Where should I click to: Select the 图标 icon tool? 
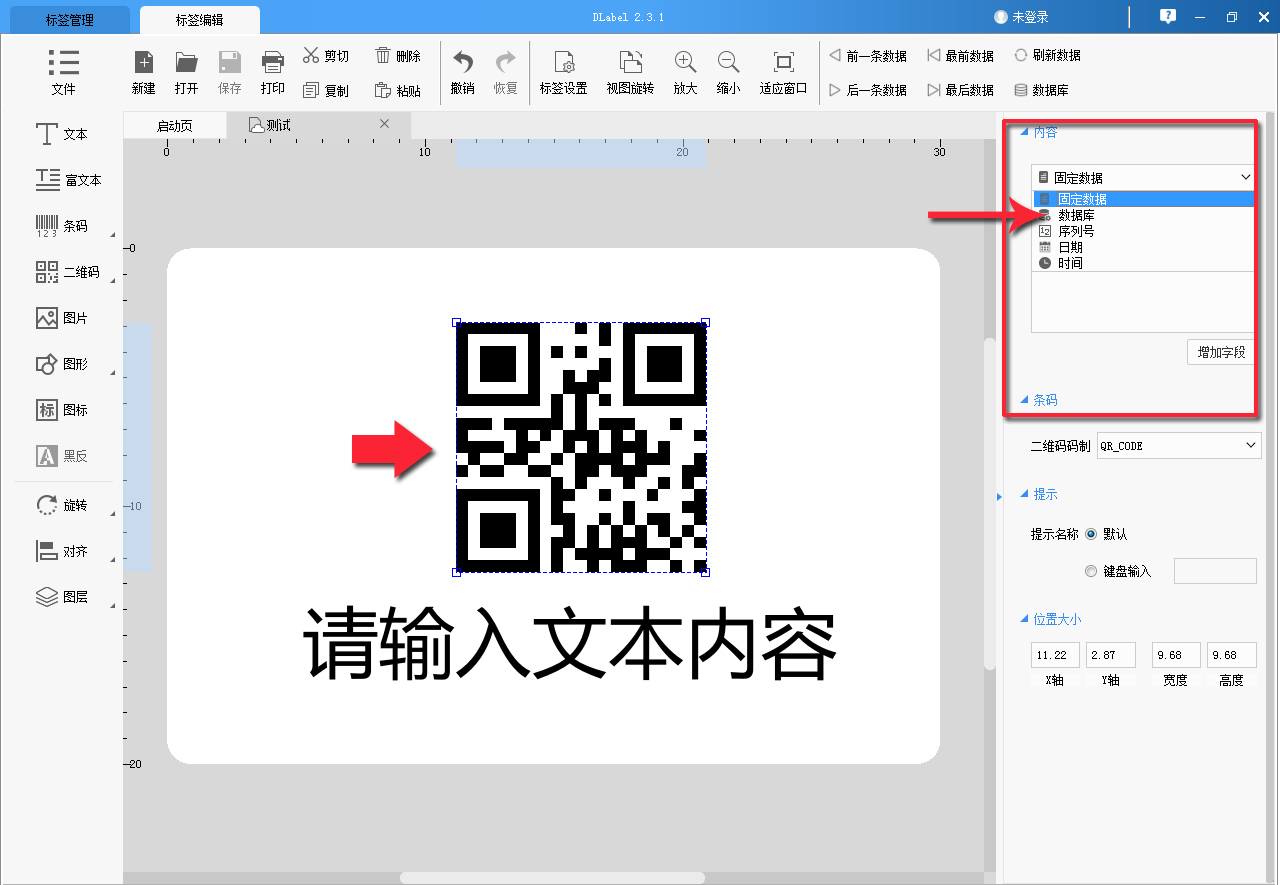[x=62, y=410]
